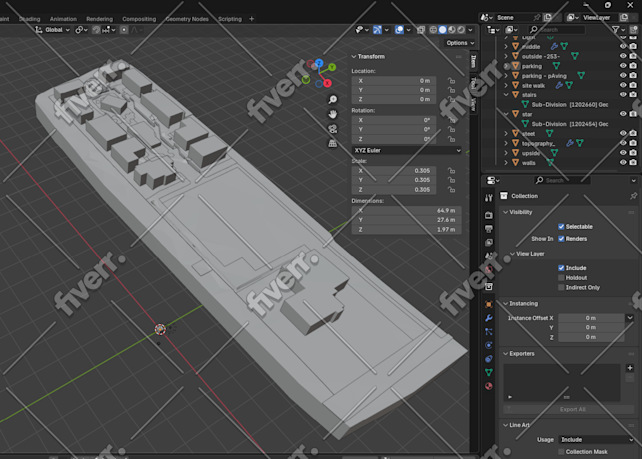Viewport: 642px width, 459px height.
Task: Open the XYZ Euler rotation mode dropdown
Action: 407,150
